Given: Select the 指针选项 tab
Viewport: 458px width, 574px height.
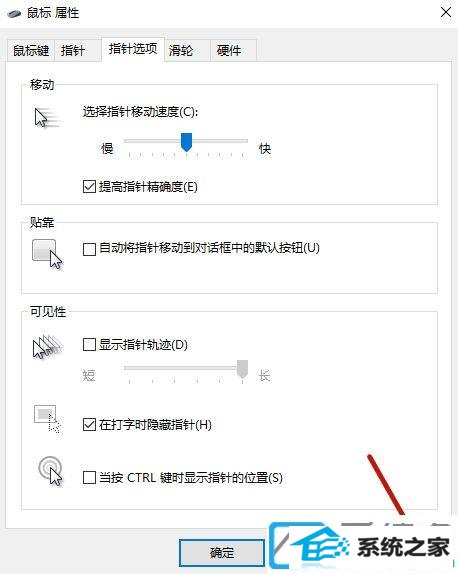Looking at the screenshot, I should pyautogui.click(x=133, y=49).
